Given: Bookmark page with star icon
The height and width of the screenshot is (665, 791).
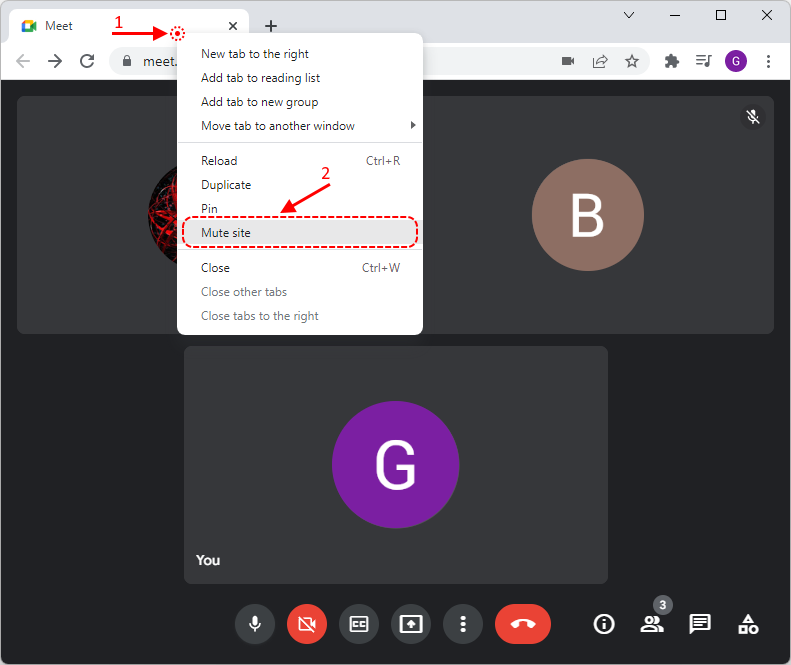Looking at the screenshot, I should tap(632, 61).
